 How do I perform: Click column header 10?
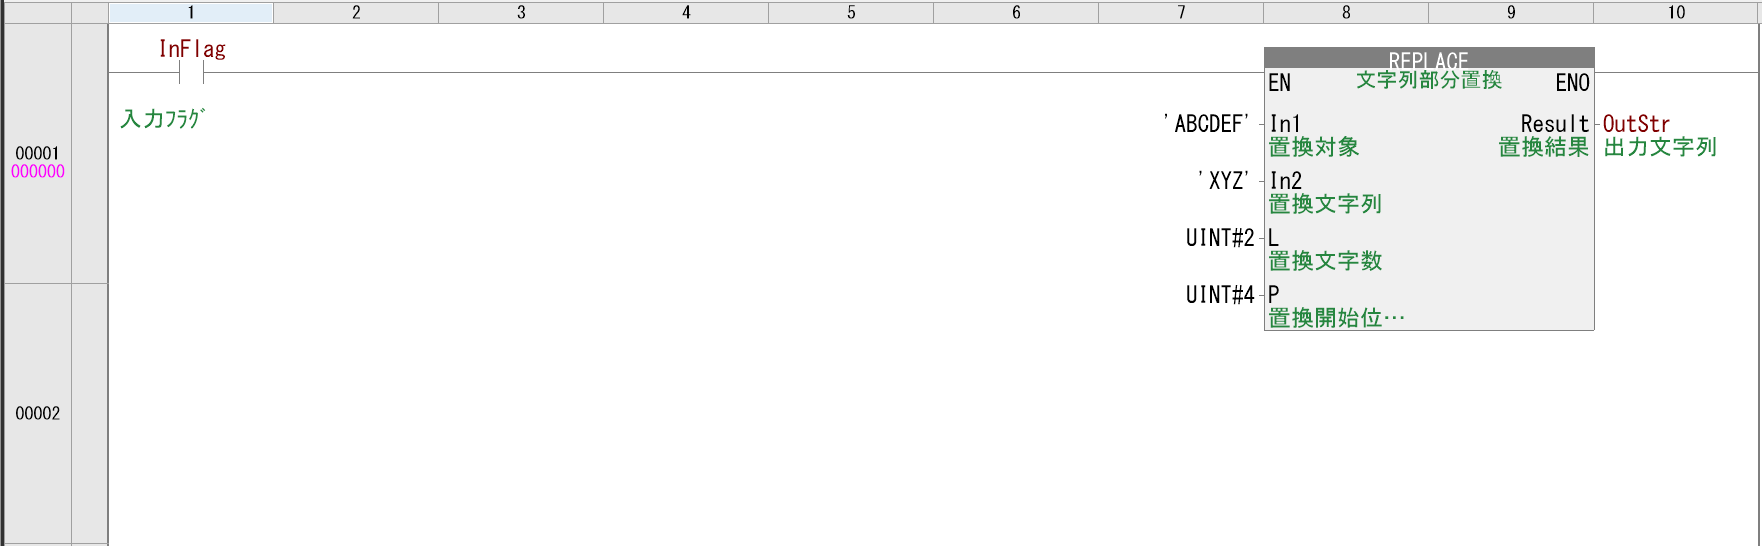click(x=1676, y=13)
